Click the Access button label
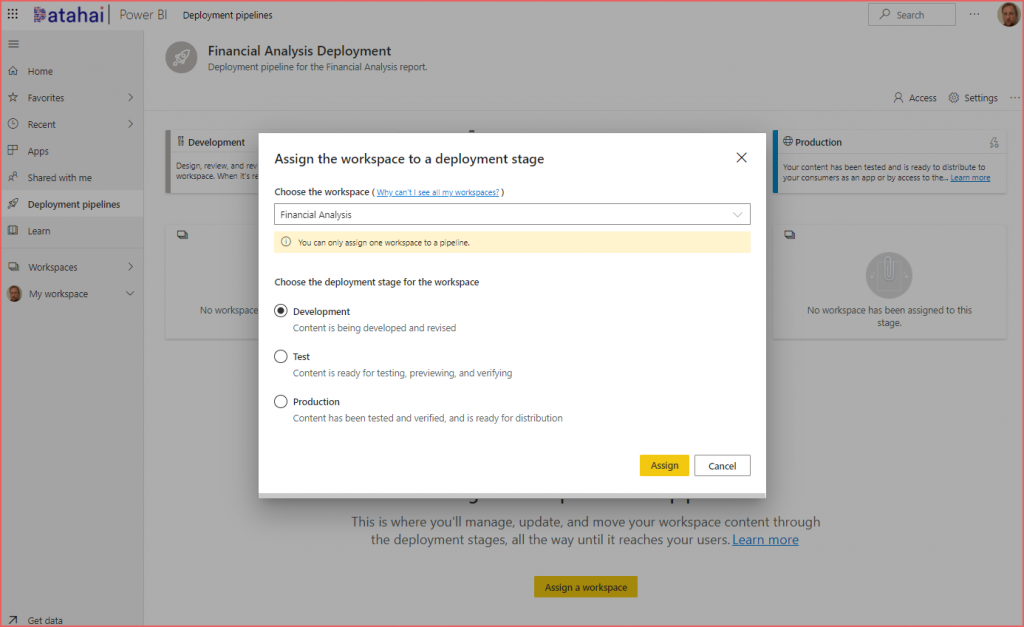This screenshot has height=627, width=1024. click(922, 98)
